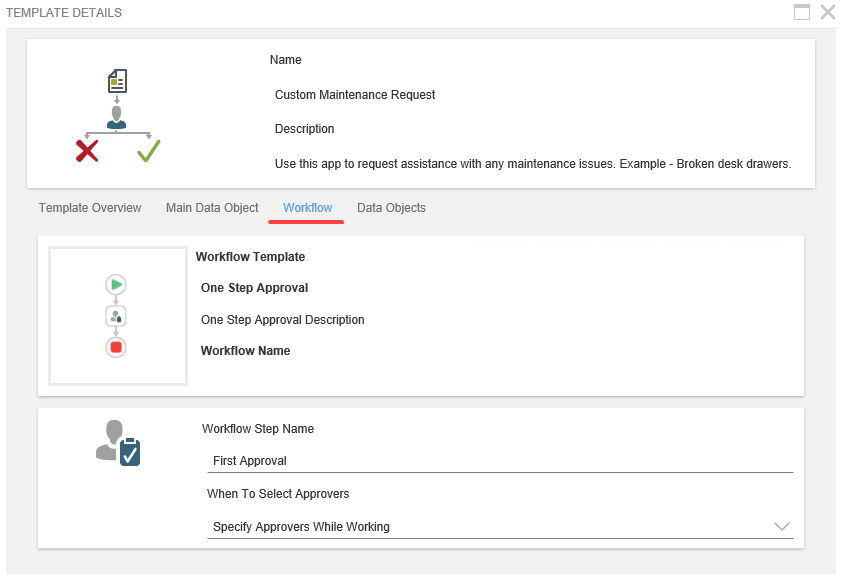Expand the When To Select Approvers dropdown arrow
This screenshot has height=577, width=843.
pos(781,526)
